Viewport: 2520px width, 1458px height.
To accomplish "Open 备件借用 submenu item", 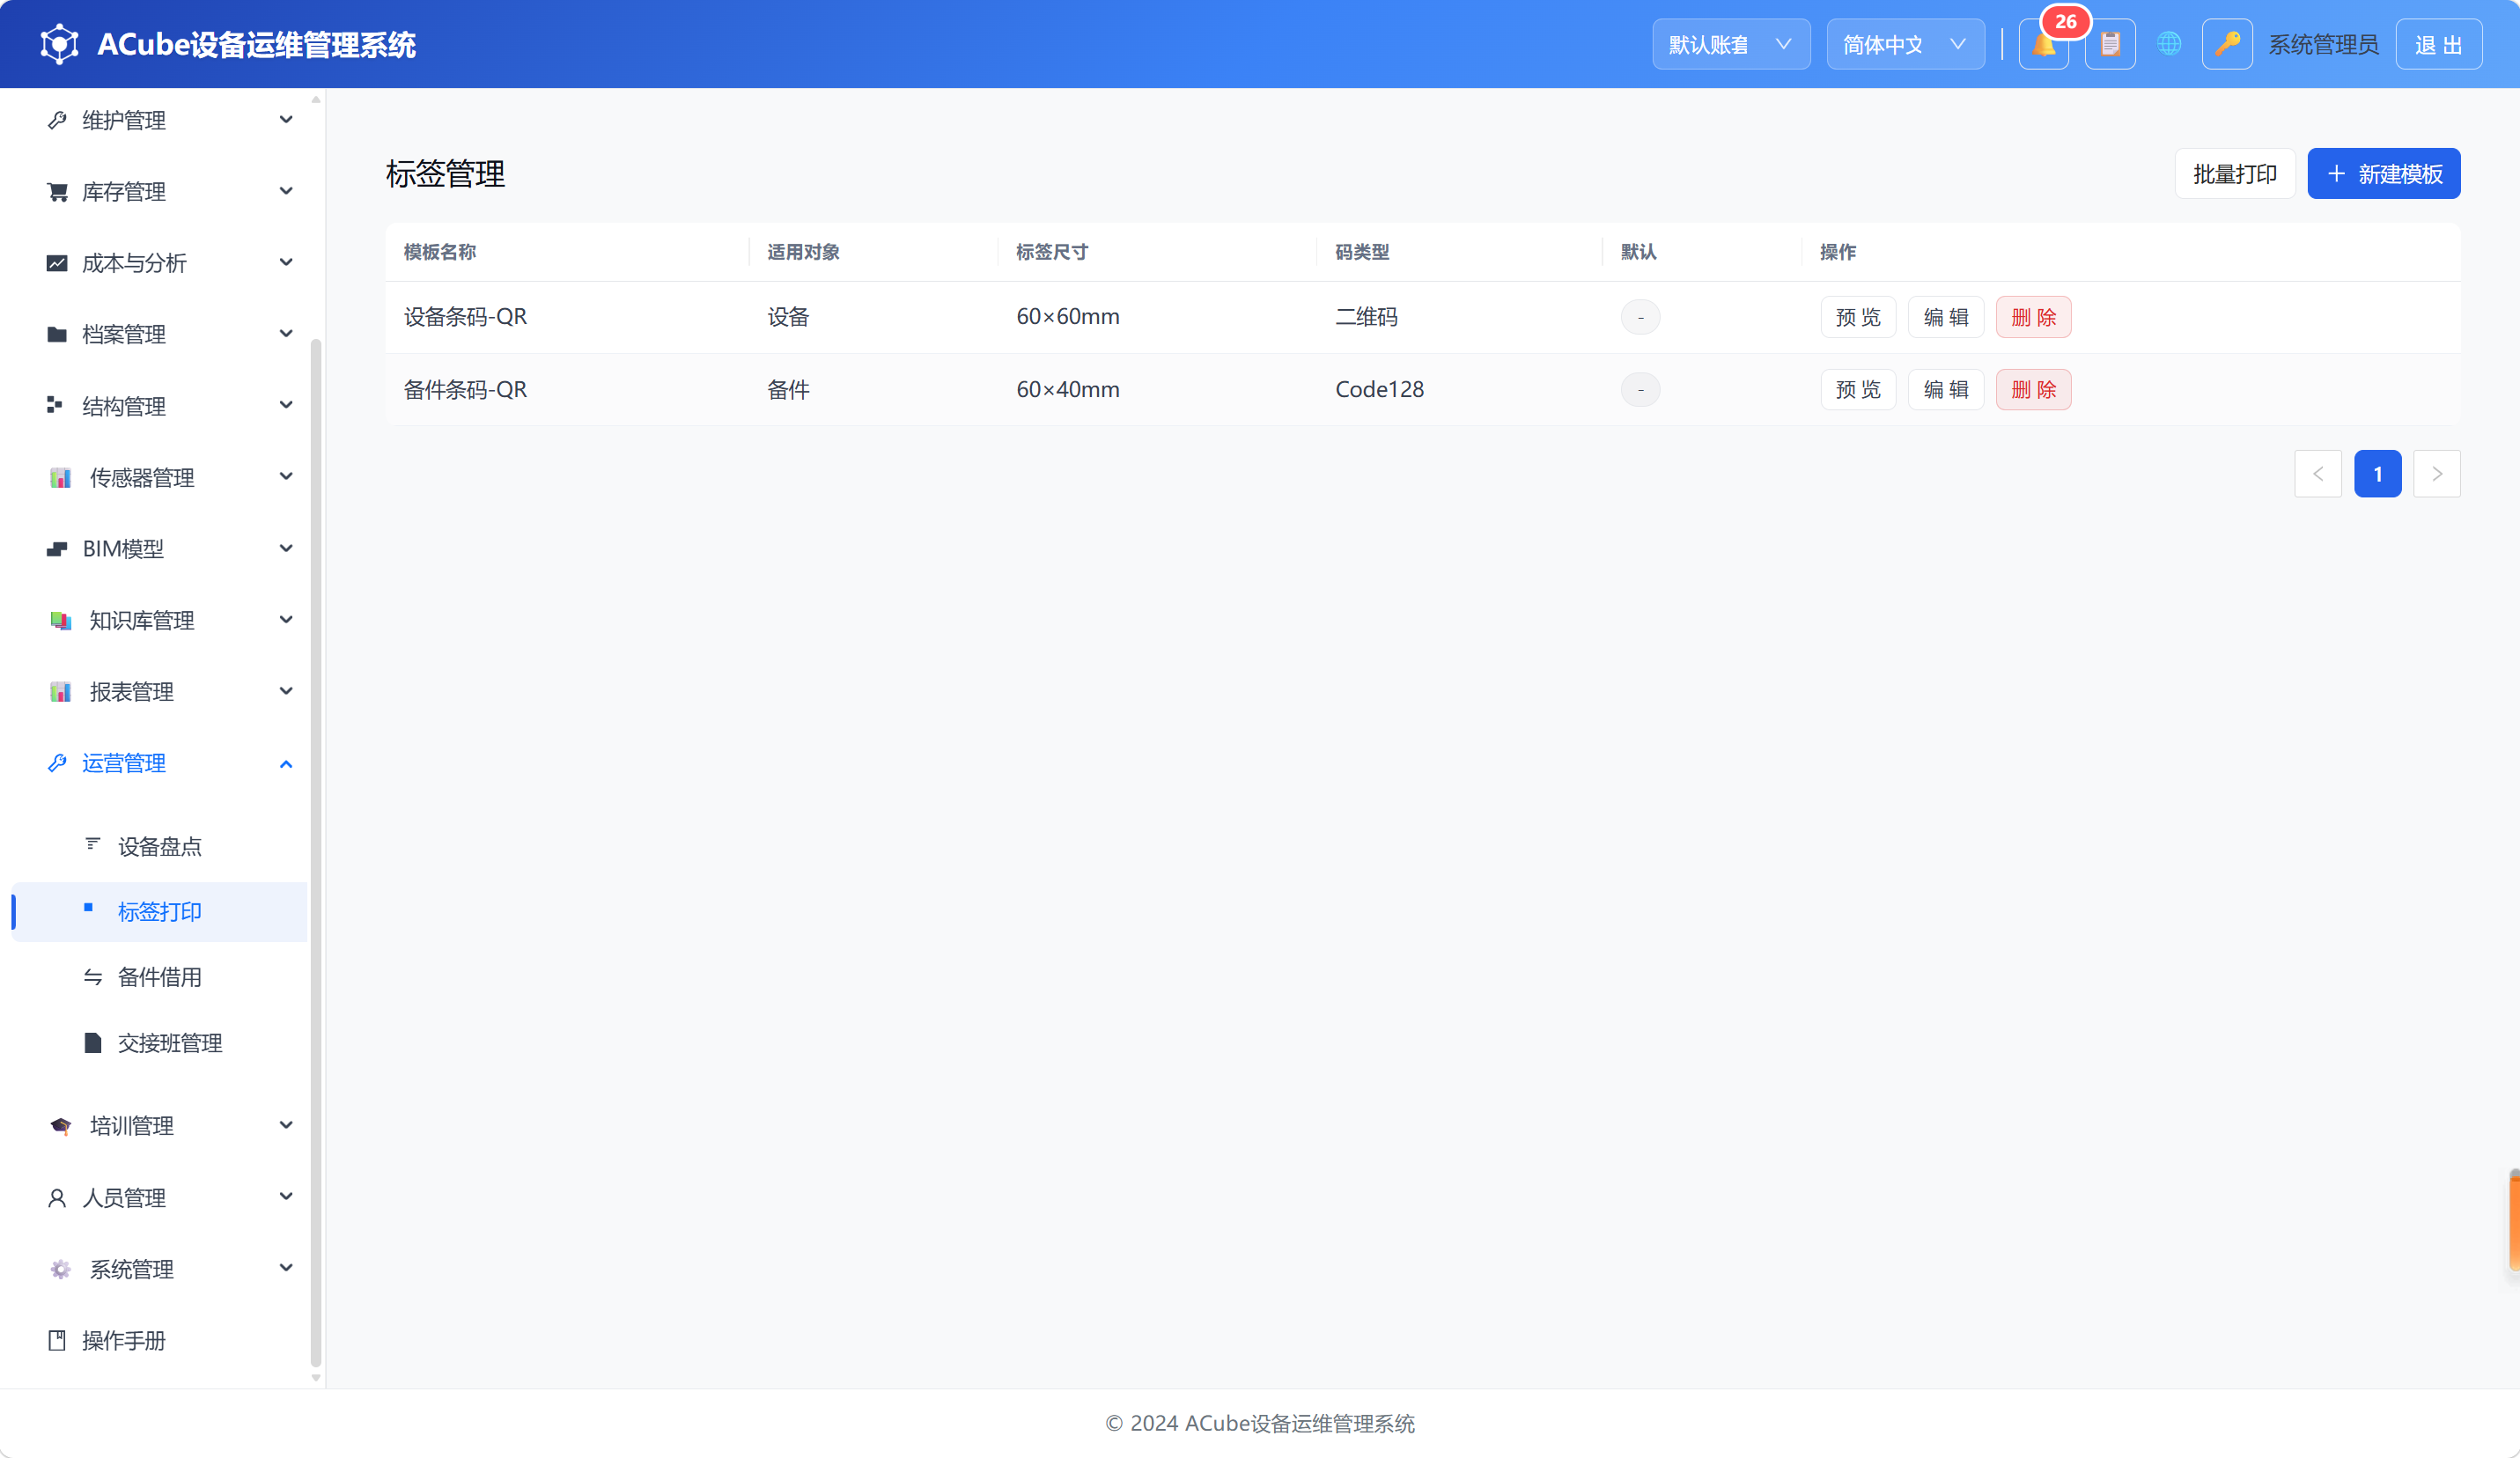I will pos(160,977).
